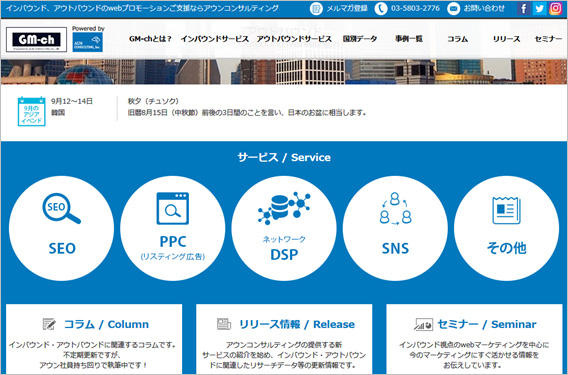This screenshot has width=568, height=375.
Task: Open the アウトバウンドサービス menu
Action: click(x=294, y=39)
